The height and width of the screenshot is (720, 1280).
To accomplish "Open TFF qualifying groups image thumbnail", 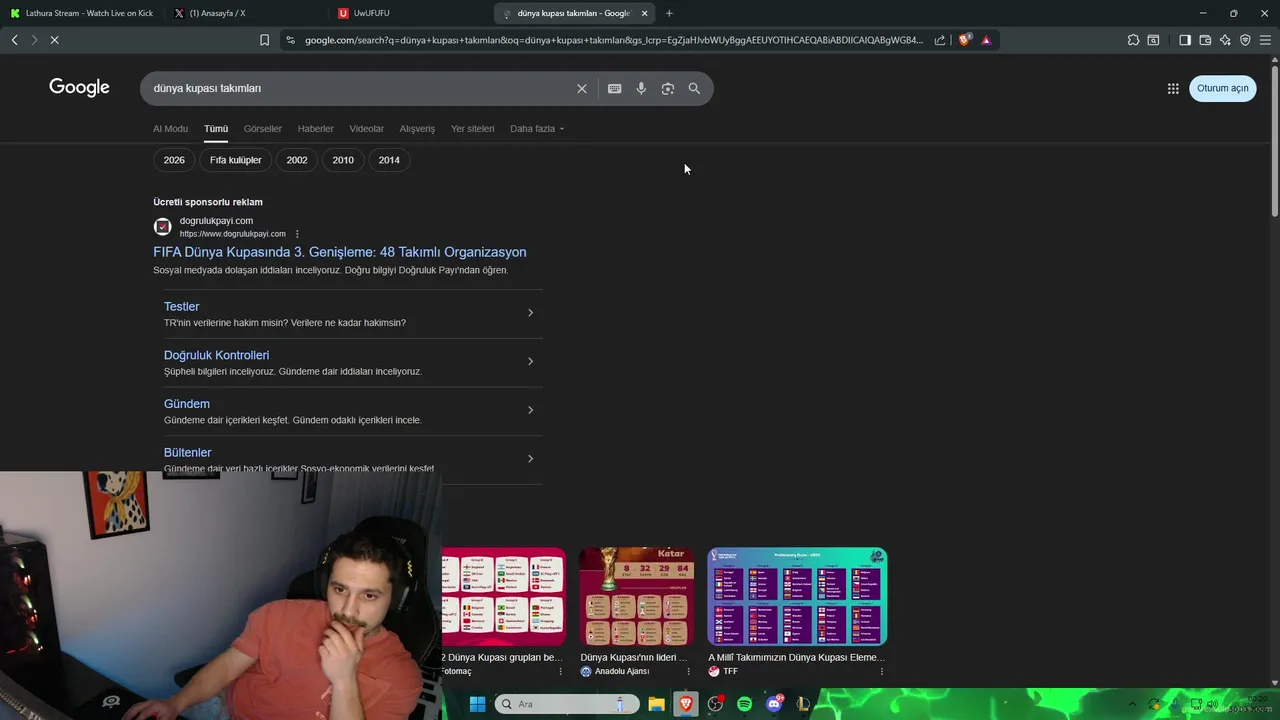I will click(797, 596).
